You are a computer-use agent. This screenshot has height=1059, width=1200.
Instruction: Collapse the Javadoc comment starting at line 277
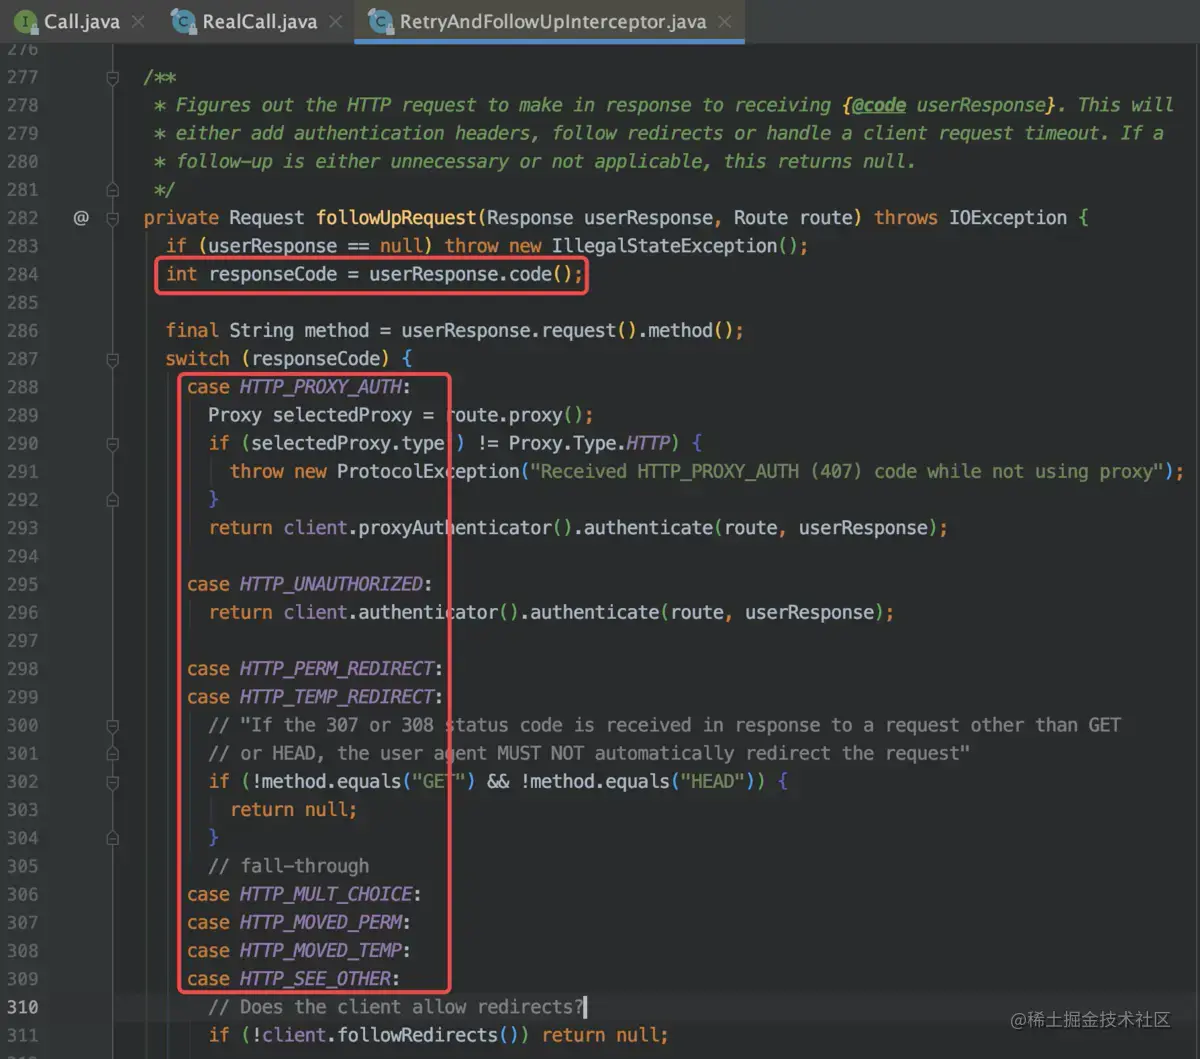113,77
